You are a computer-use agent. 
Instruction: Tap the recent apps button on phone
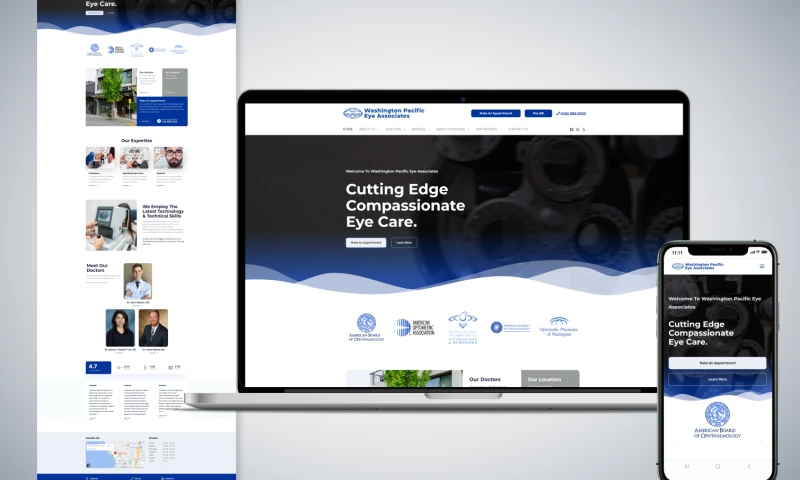click(x=687, y=466)
